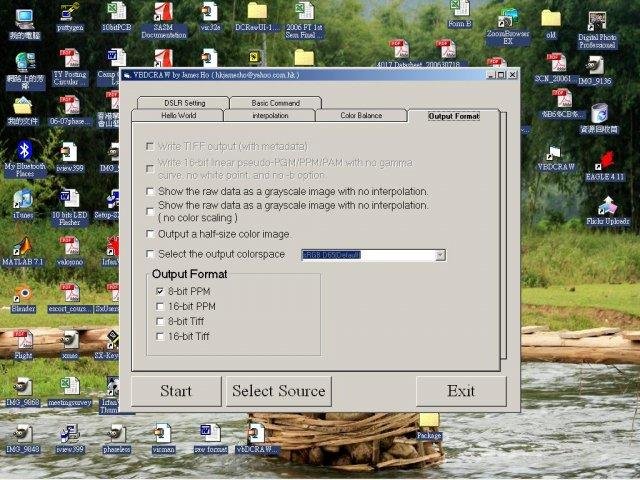
Task: Click the Exit button
Action: (x=461, y=391)
